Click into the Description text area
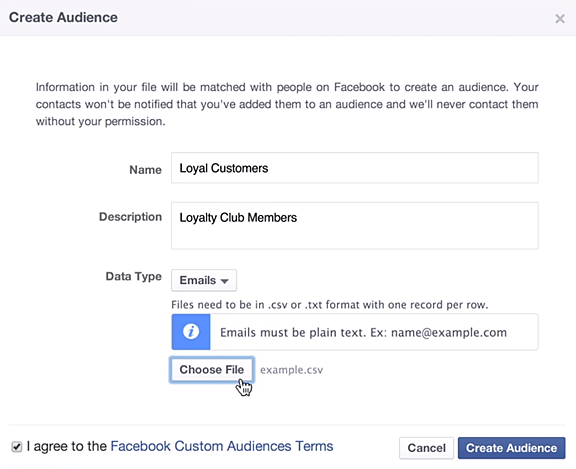Image resolution: width=576 pixels, height=469 pixels. point(354,226)
